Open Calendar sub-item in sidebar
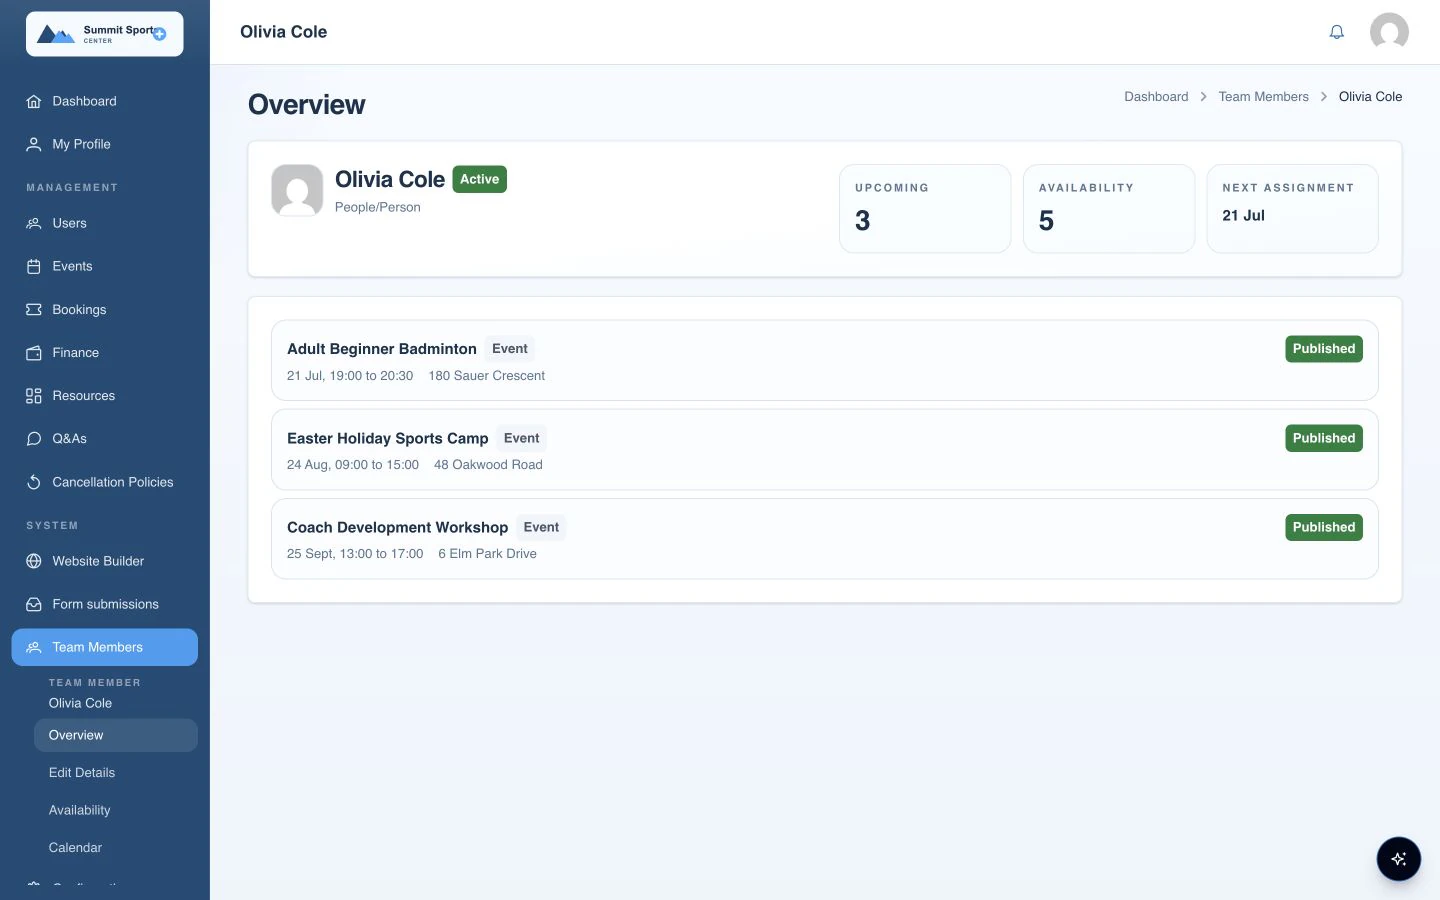 tap(116, 847)
